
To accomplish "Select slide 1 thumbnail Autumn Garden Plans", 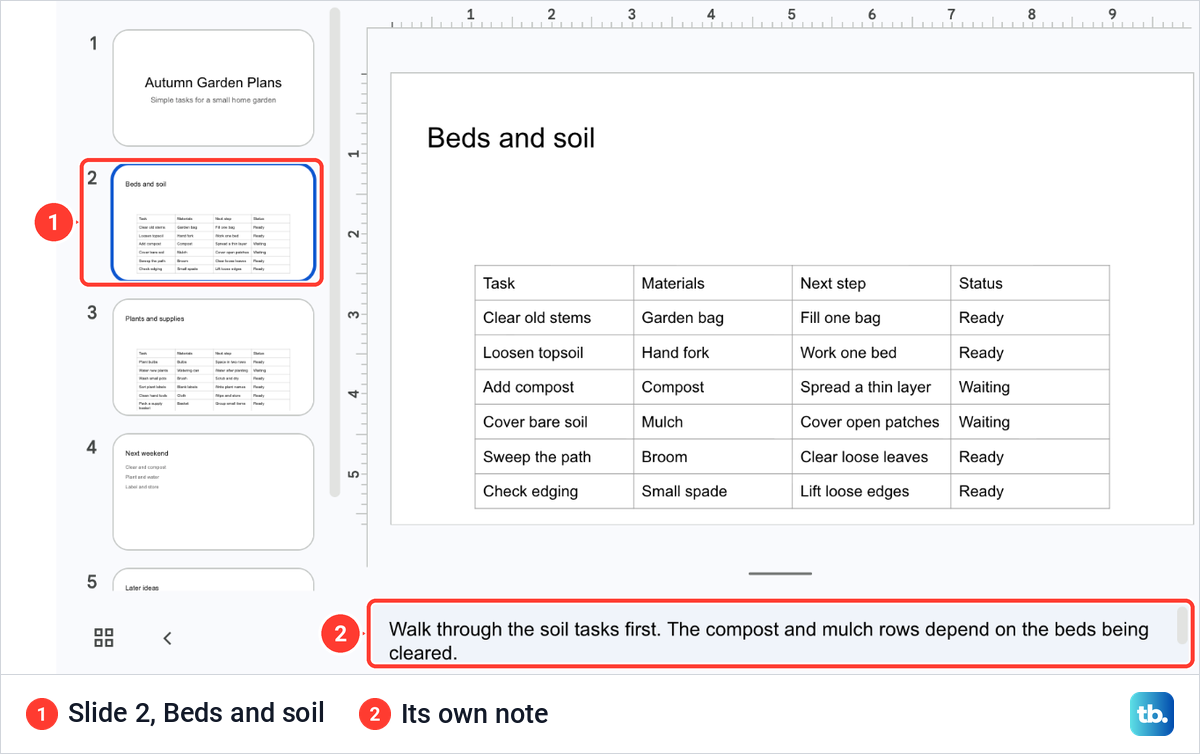I will 213,88.
